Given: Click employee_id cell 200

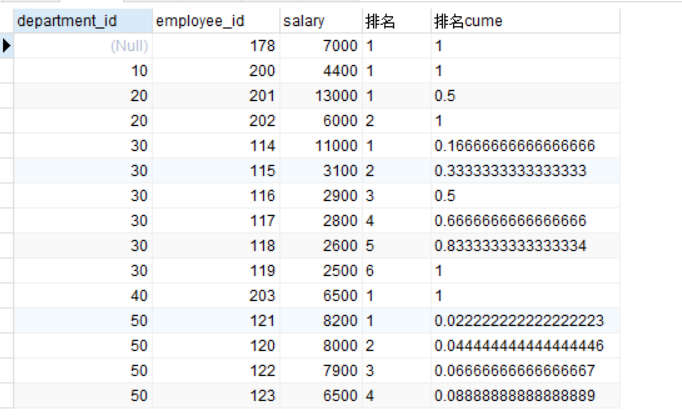Looking at the screenshot, I should coord(216,71).
